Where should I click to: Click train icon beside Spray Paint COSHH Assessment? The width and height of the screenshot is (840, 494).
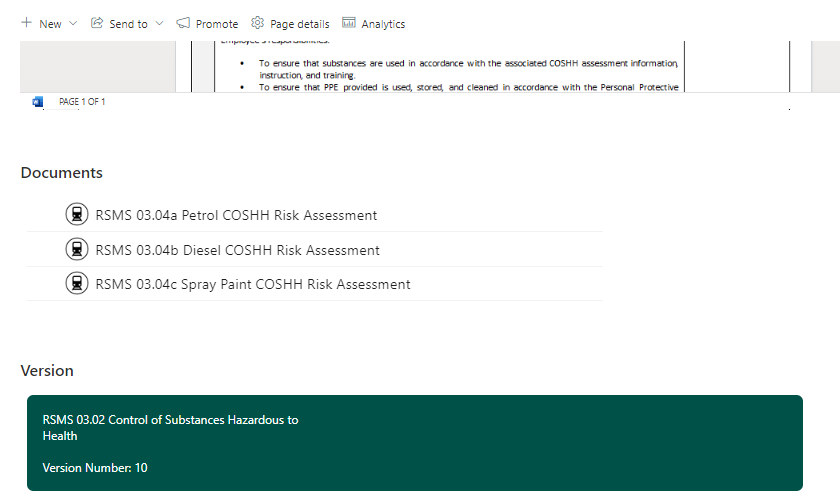pos(77,283)
